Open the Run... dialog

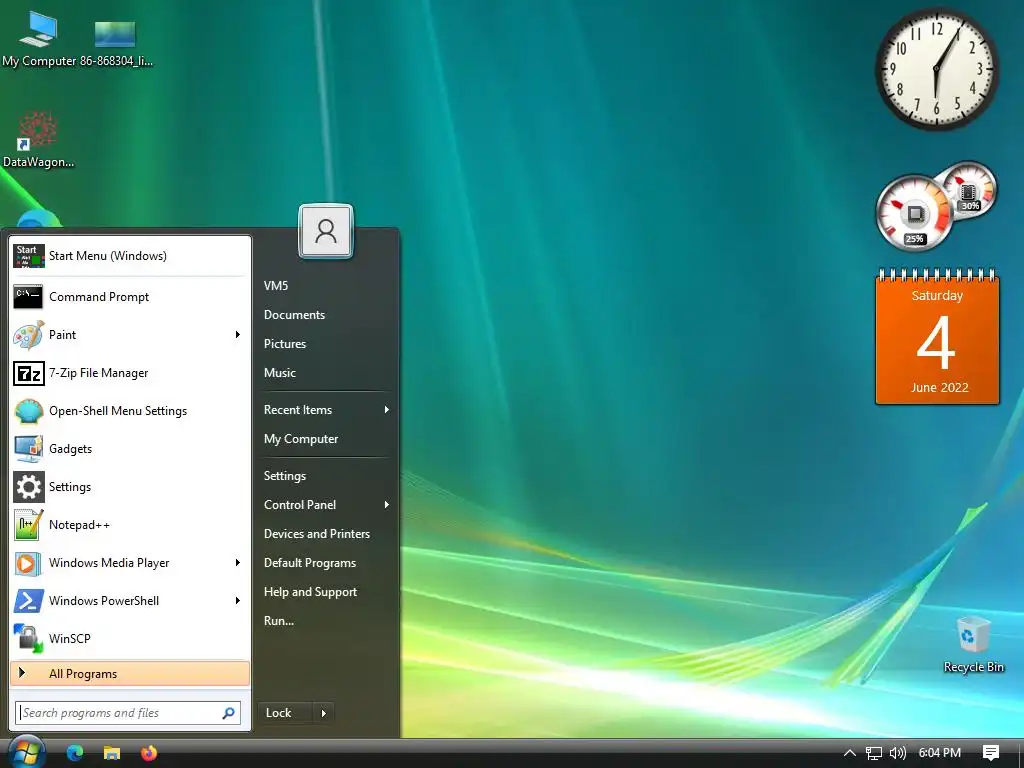pos(279,621)
